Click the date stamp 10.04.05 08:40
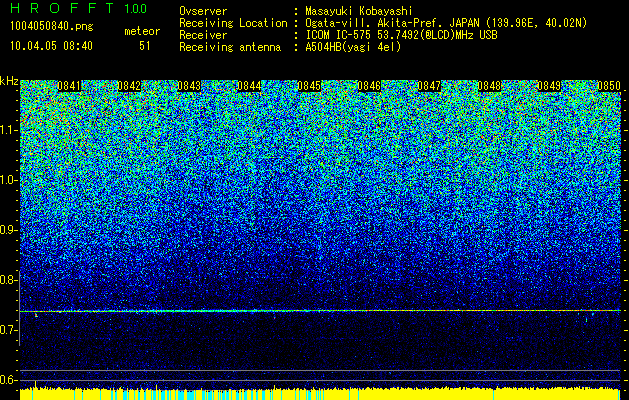The image size is (629, 400). pyautogui.click(x=51, y=46)
